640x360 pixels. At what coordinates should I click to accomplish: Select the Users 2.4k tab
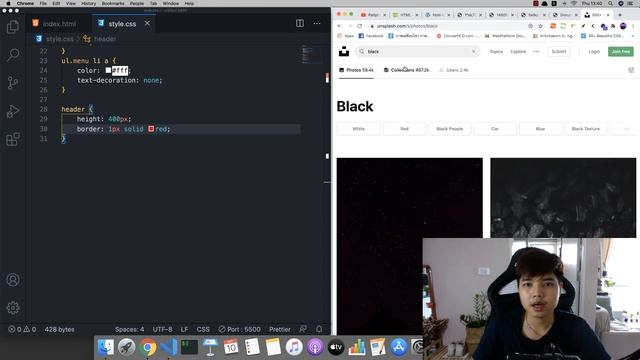tap(453, 70)
